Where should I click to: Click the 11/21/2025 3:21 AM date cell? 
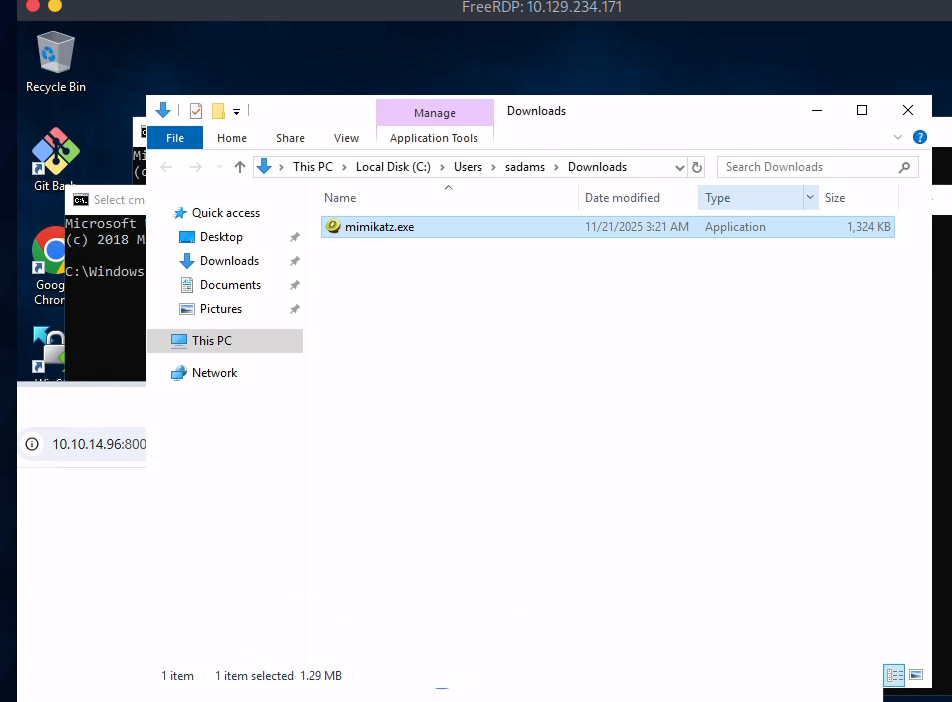point(636,227)
